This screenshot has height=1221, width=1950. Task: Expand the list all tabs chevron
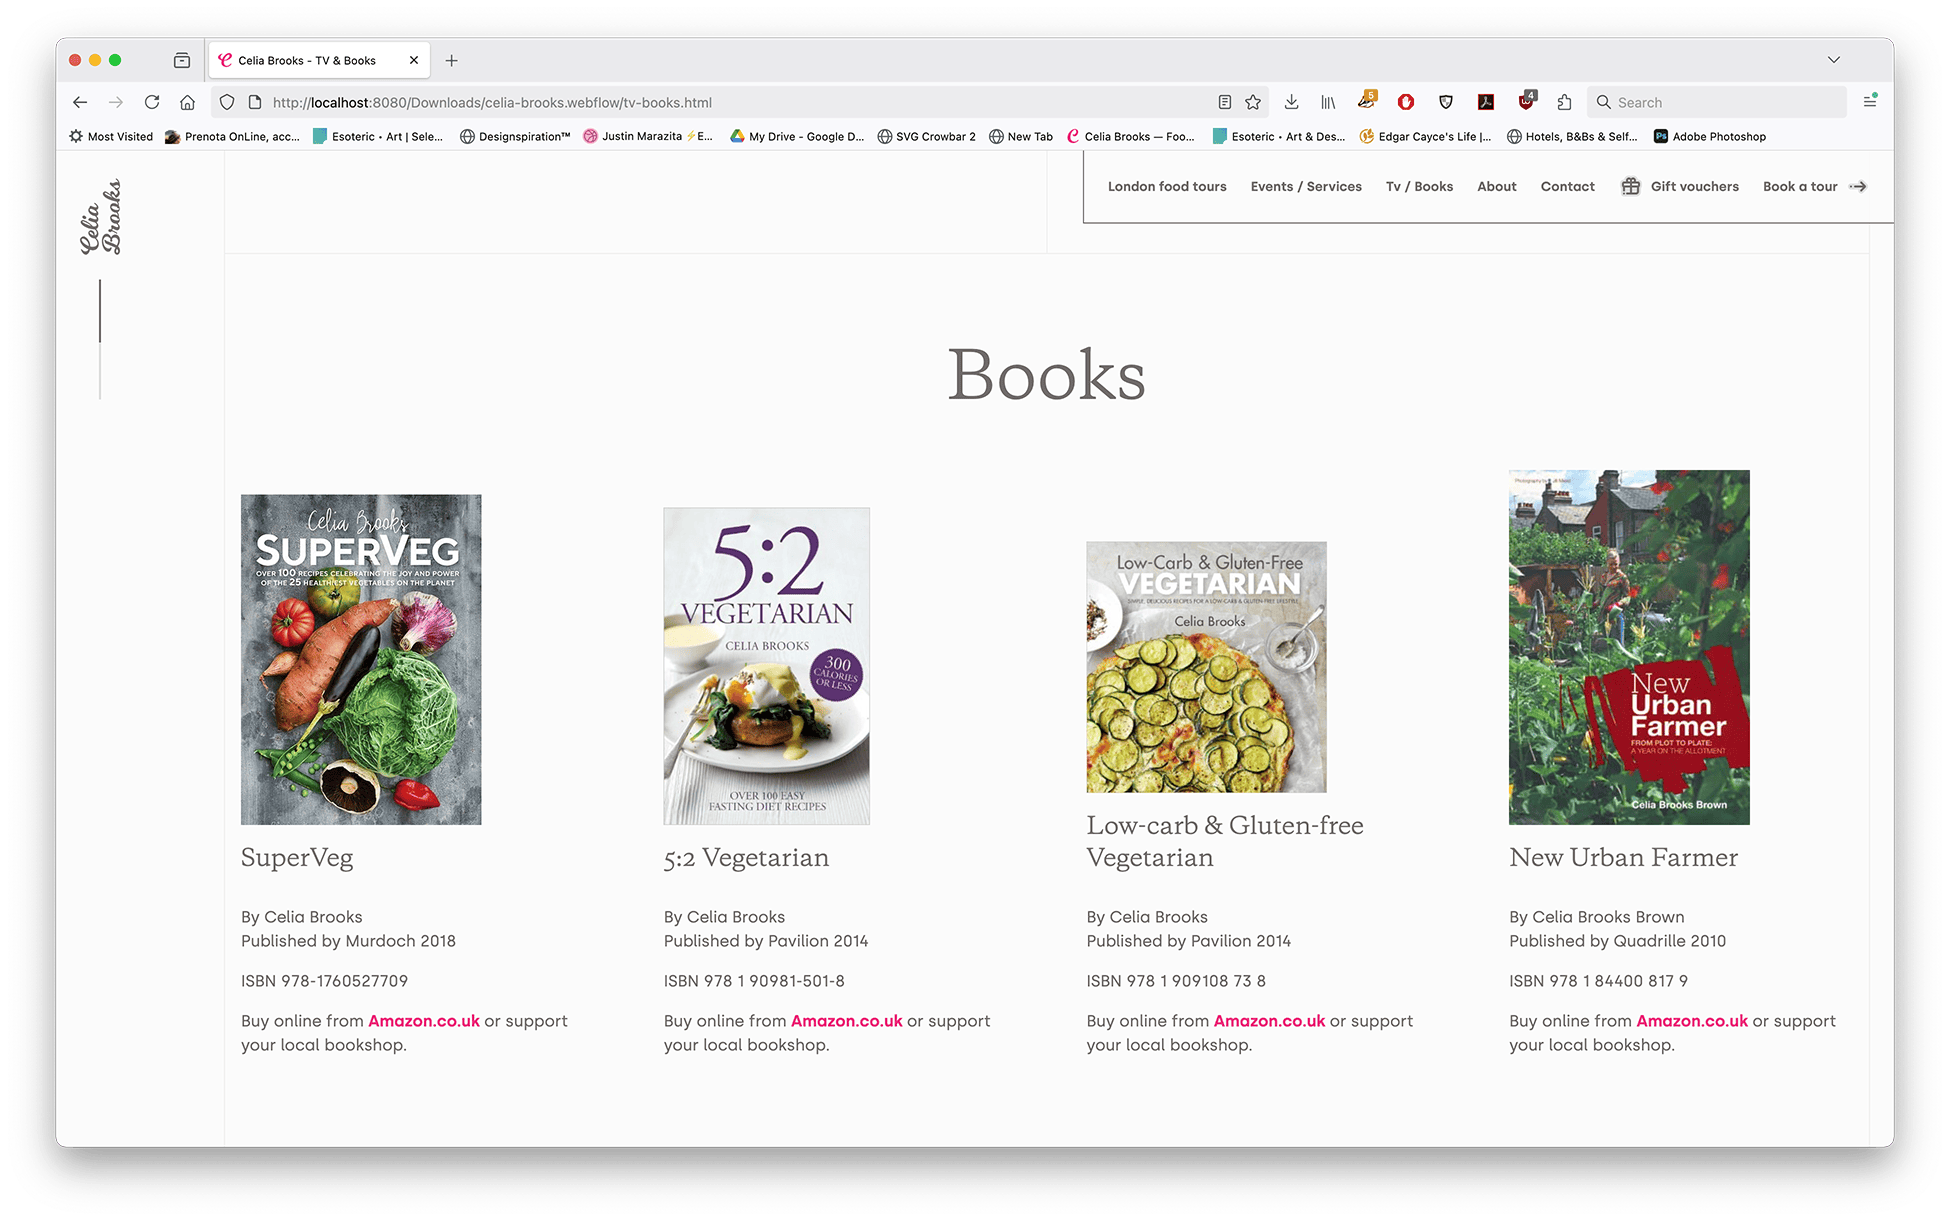click(1833, 60)
